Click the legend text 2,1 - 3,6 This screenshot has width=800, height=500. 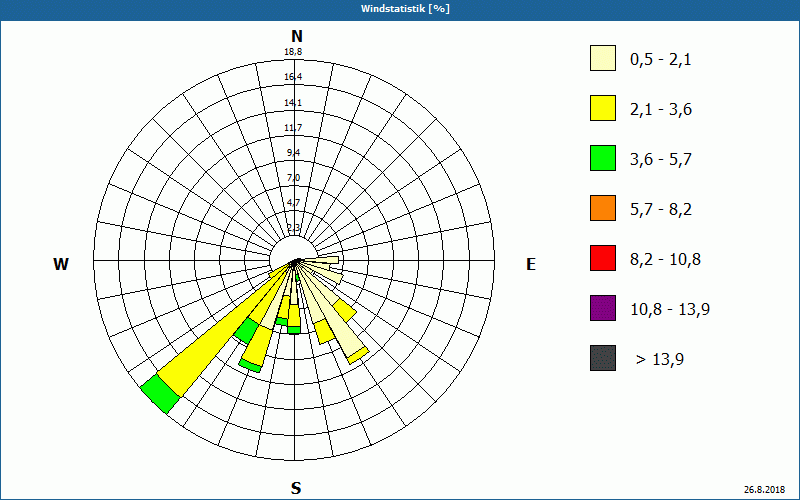661,110
